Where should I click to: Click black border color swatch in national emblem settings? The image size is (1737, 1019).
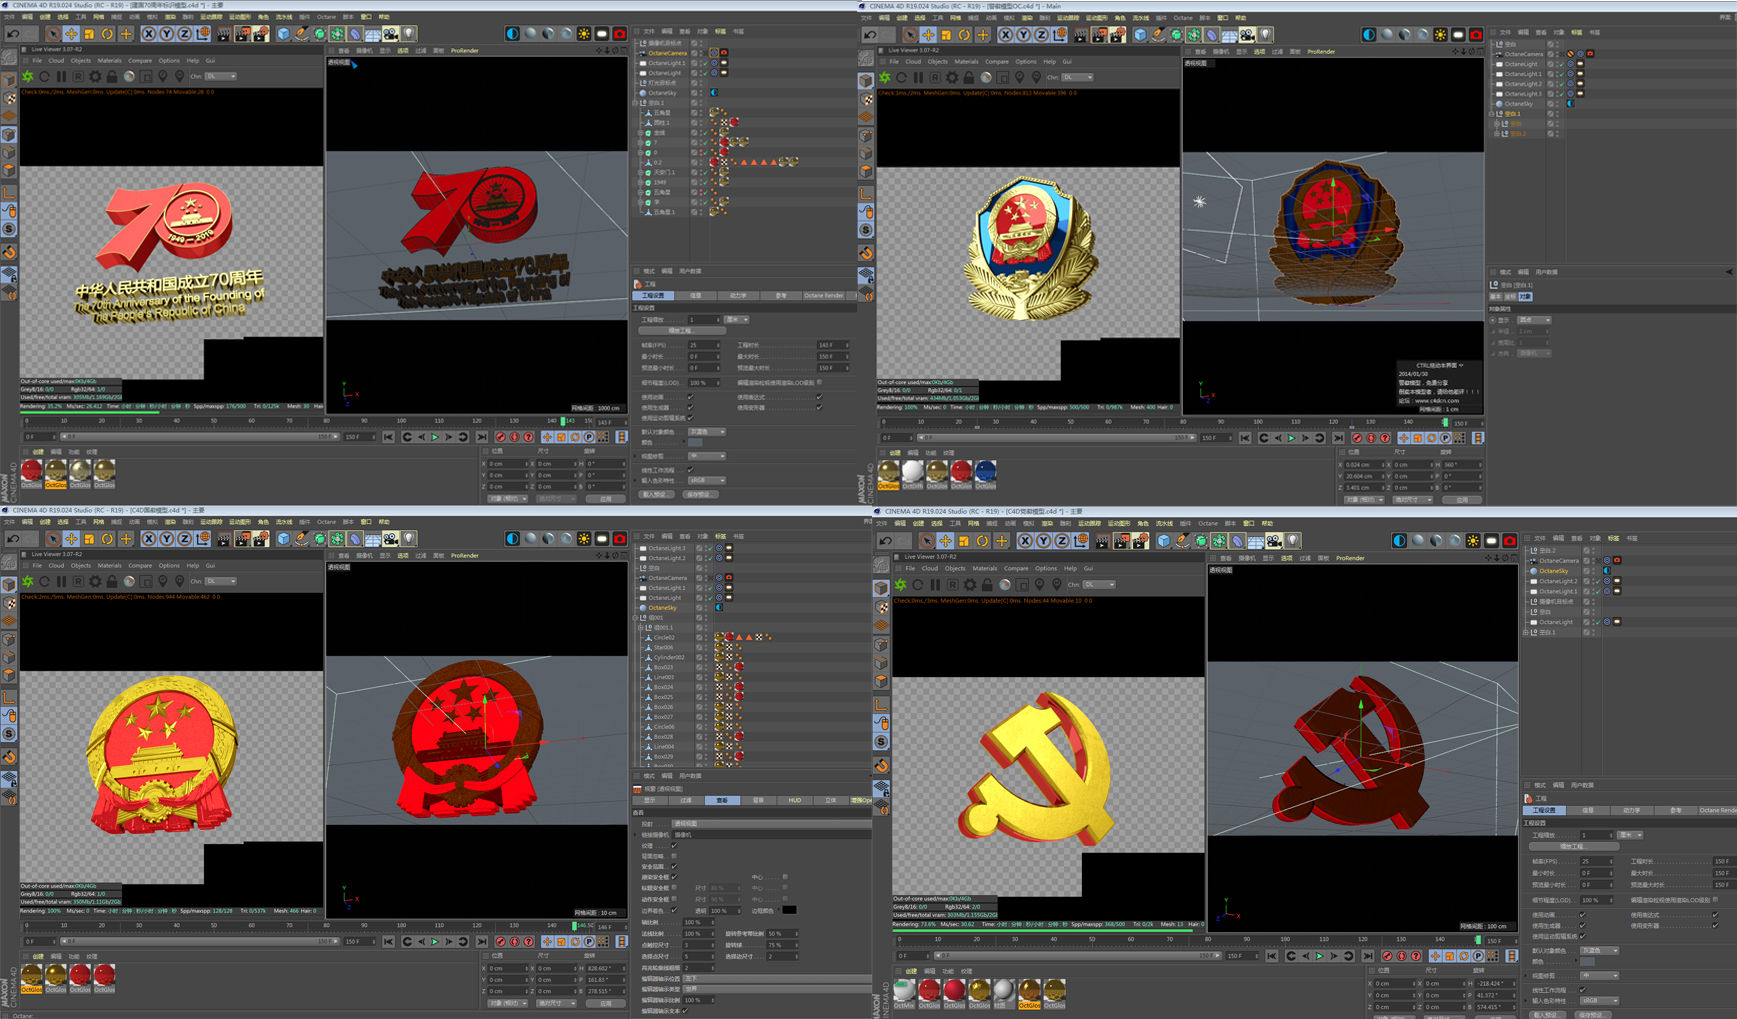(x=790, y=910)
